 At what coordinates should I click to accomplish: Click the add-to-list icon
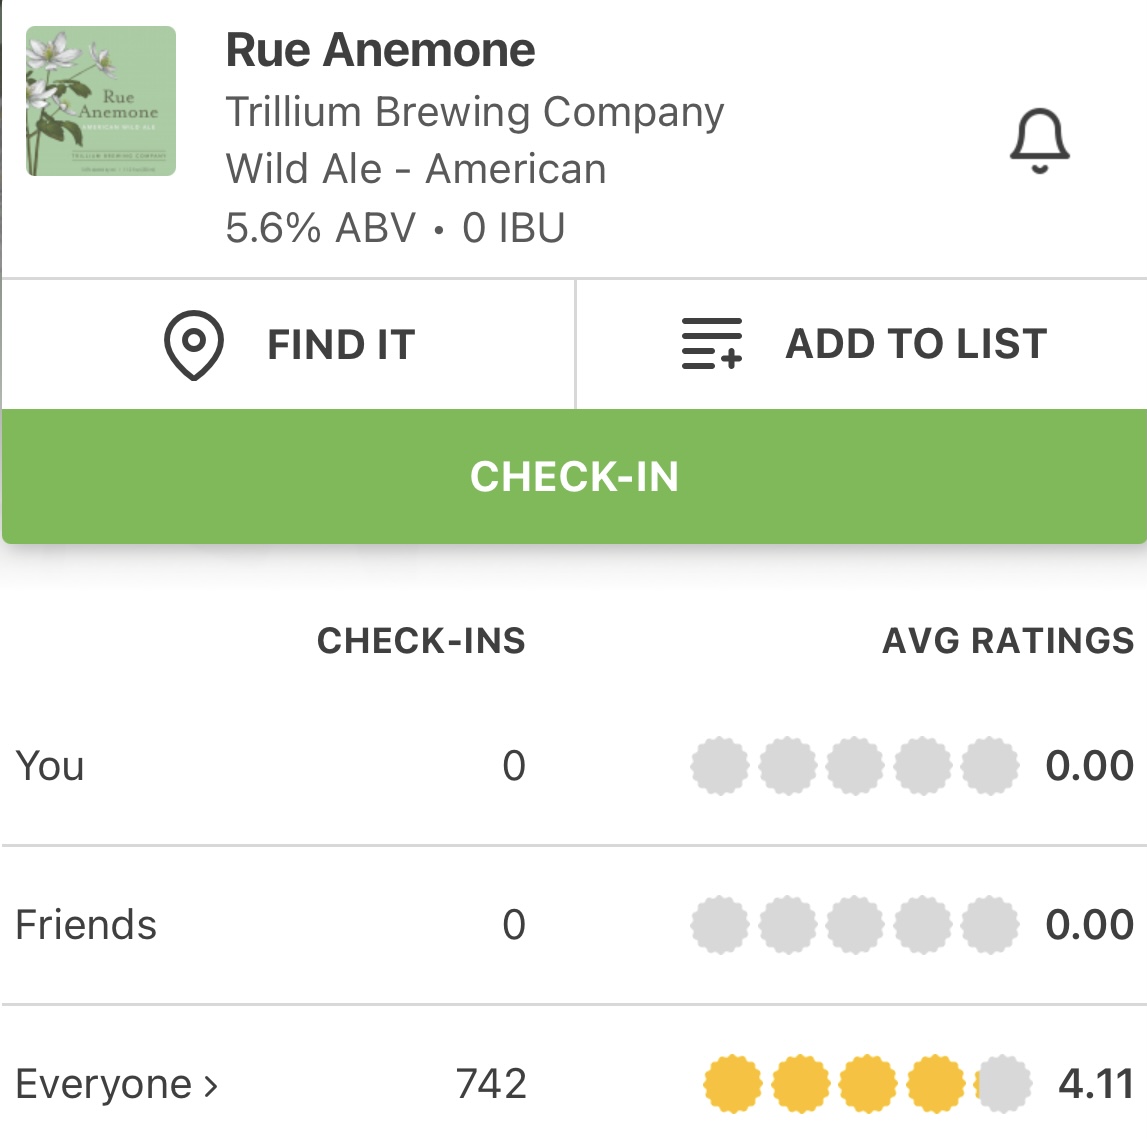click(712, 344)
